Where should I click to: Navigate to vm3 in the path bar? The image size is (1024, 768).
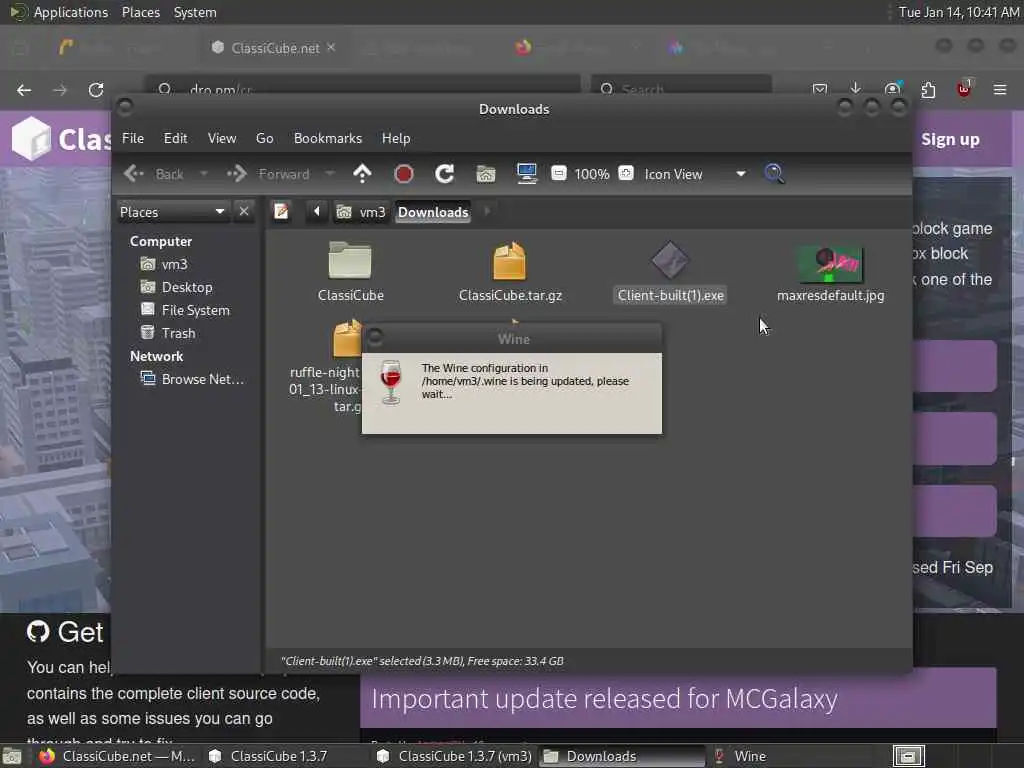361,212
